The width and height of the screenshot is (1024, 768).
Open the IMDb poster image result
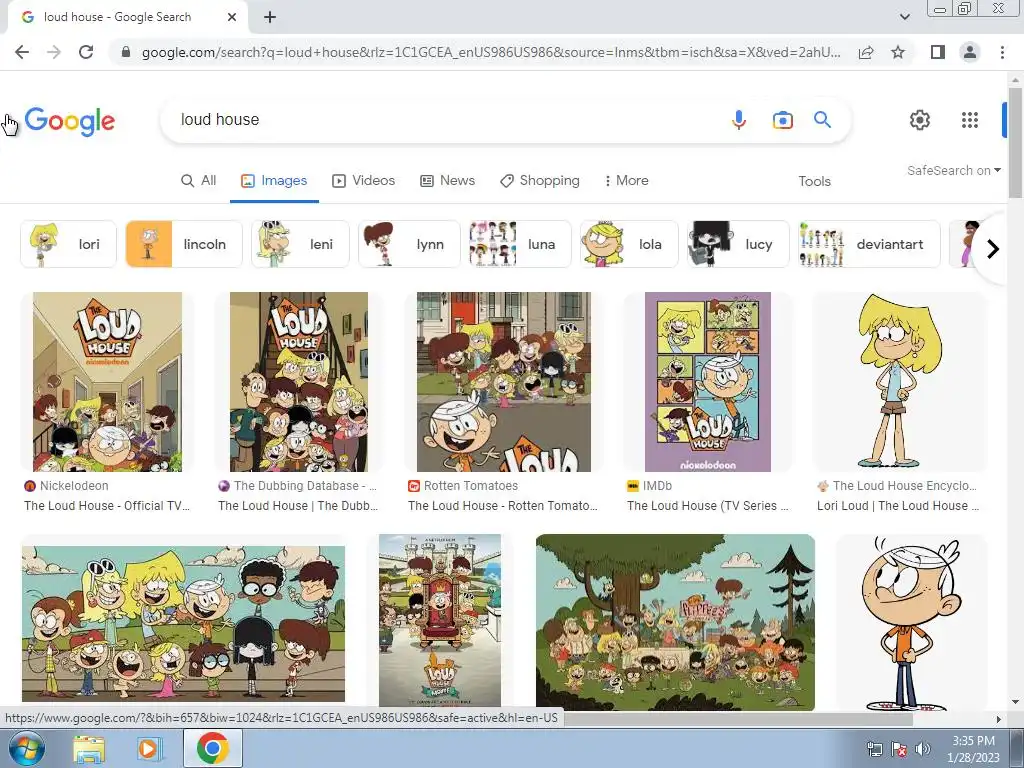coord(708,382)
